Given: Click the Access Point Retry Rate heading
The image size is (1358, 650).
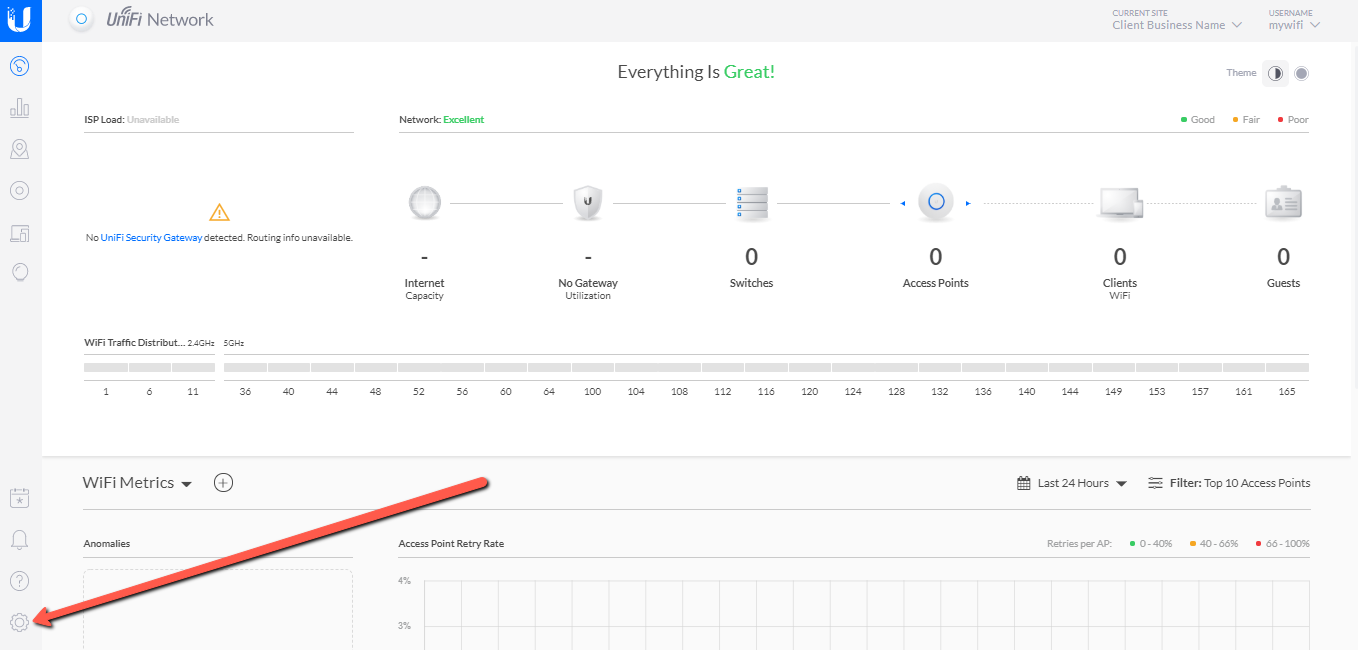Looking at the screenshot, I should coord(451,544).
